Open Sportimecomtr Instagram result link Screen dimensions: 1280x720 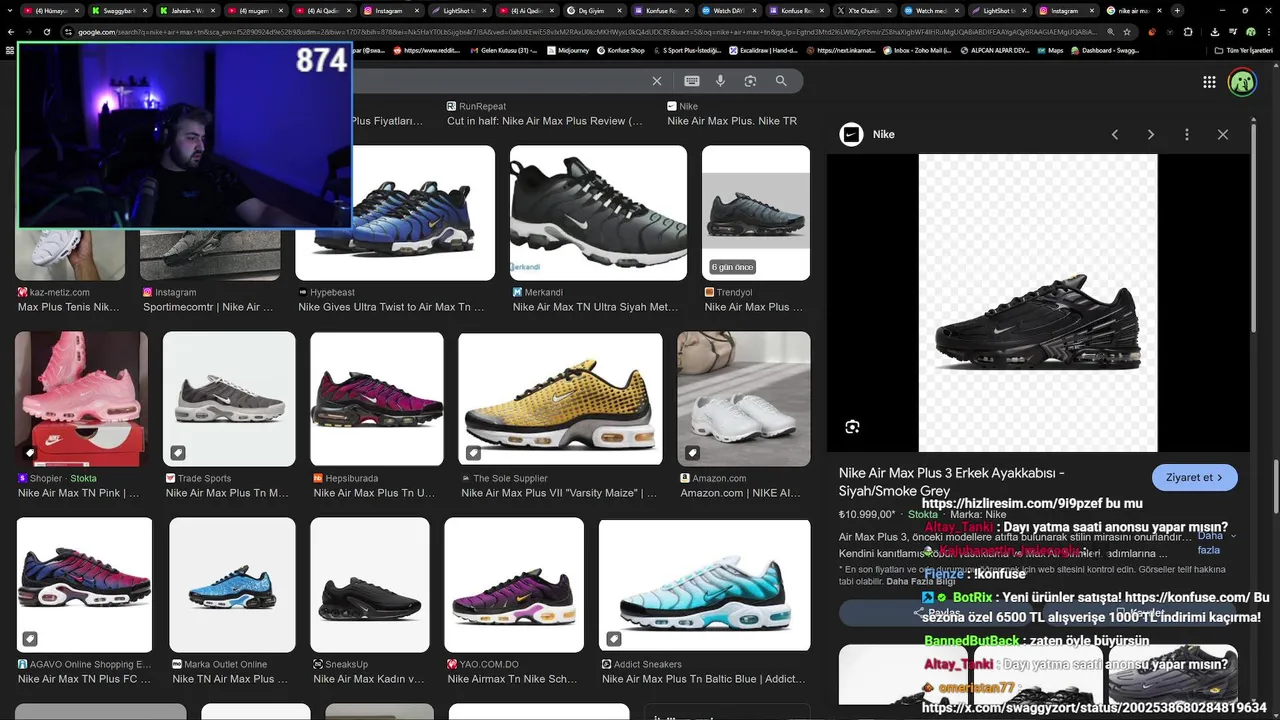click(x=208, y=307)
